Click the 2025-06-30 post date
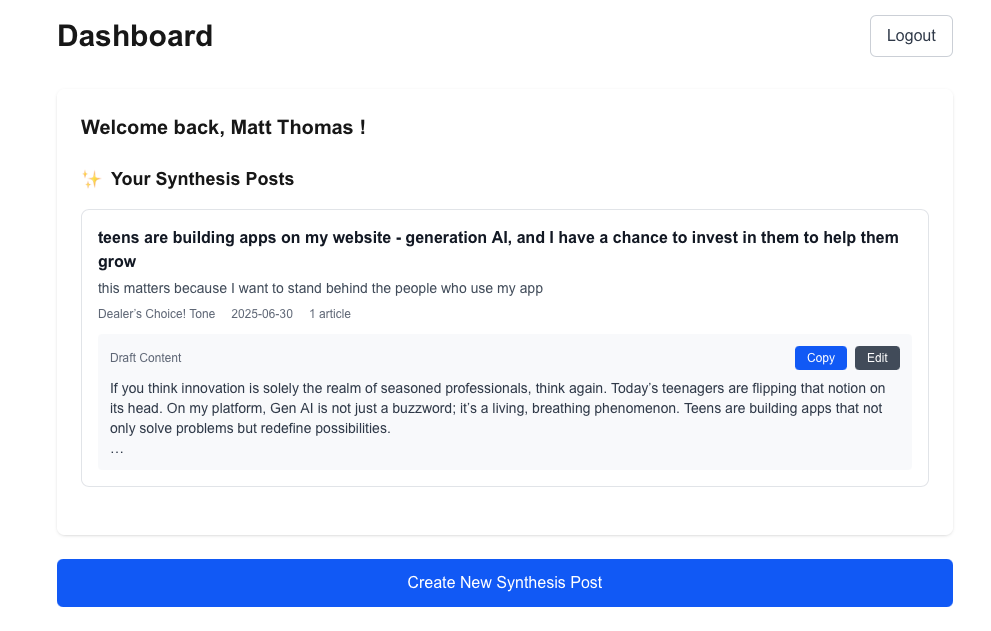This screenshot has height=631, width=991. click(x=262, y=314)
